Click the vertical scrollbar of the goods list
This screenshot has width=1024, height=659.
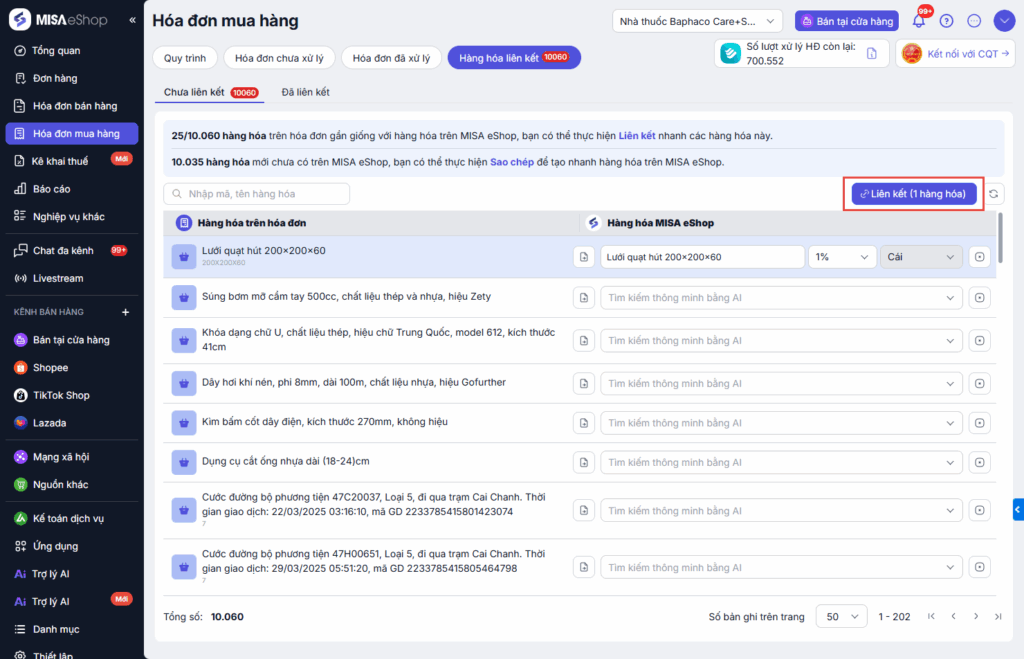click(x=1000, y=238)
